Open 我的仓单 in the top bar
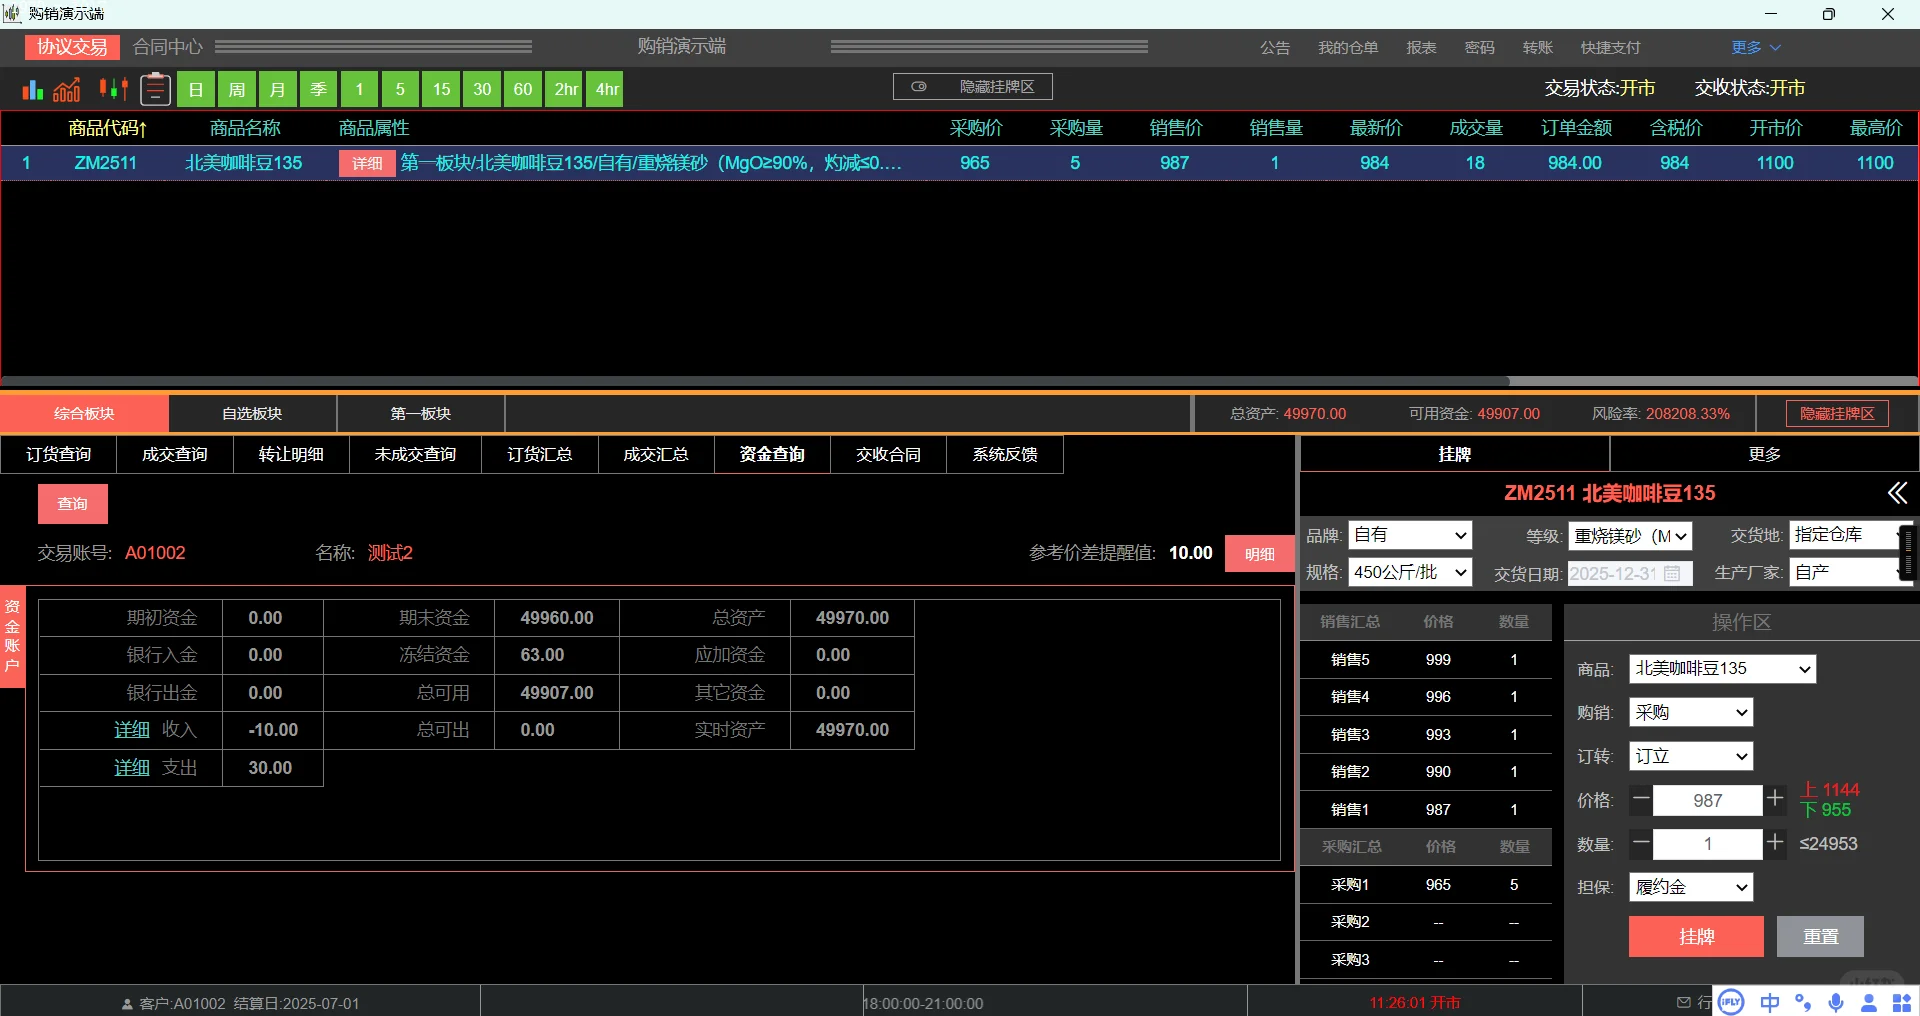Screen dimensions: 1920x1016 tap(1347, 47)
